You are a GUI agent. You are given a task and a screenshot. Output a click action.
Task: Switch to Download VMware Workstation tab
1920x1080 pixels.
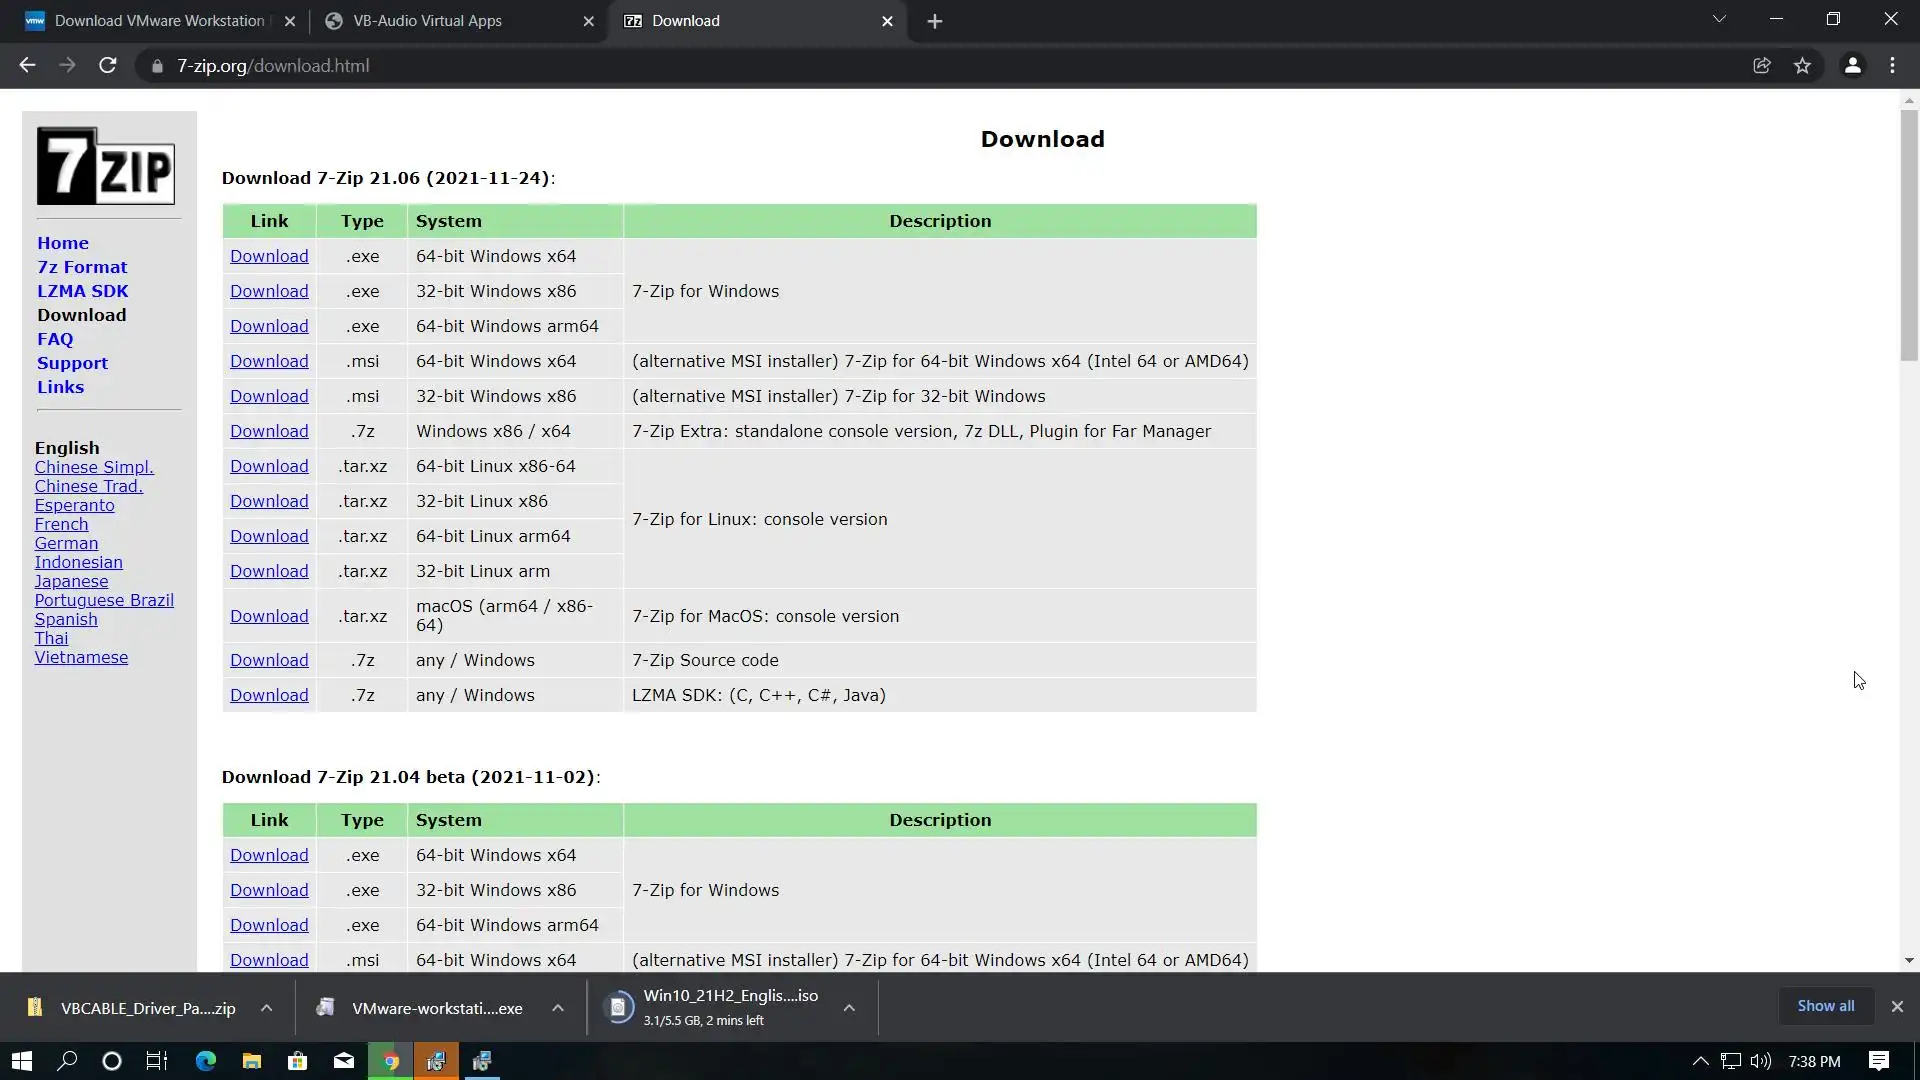pos(160,21)
